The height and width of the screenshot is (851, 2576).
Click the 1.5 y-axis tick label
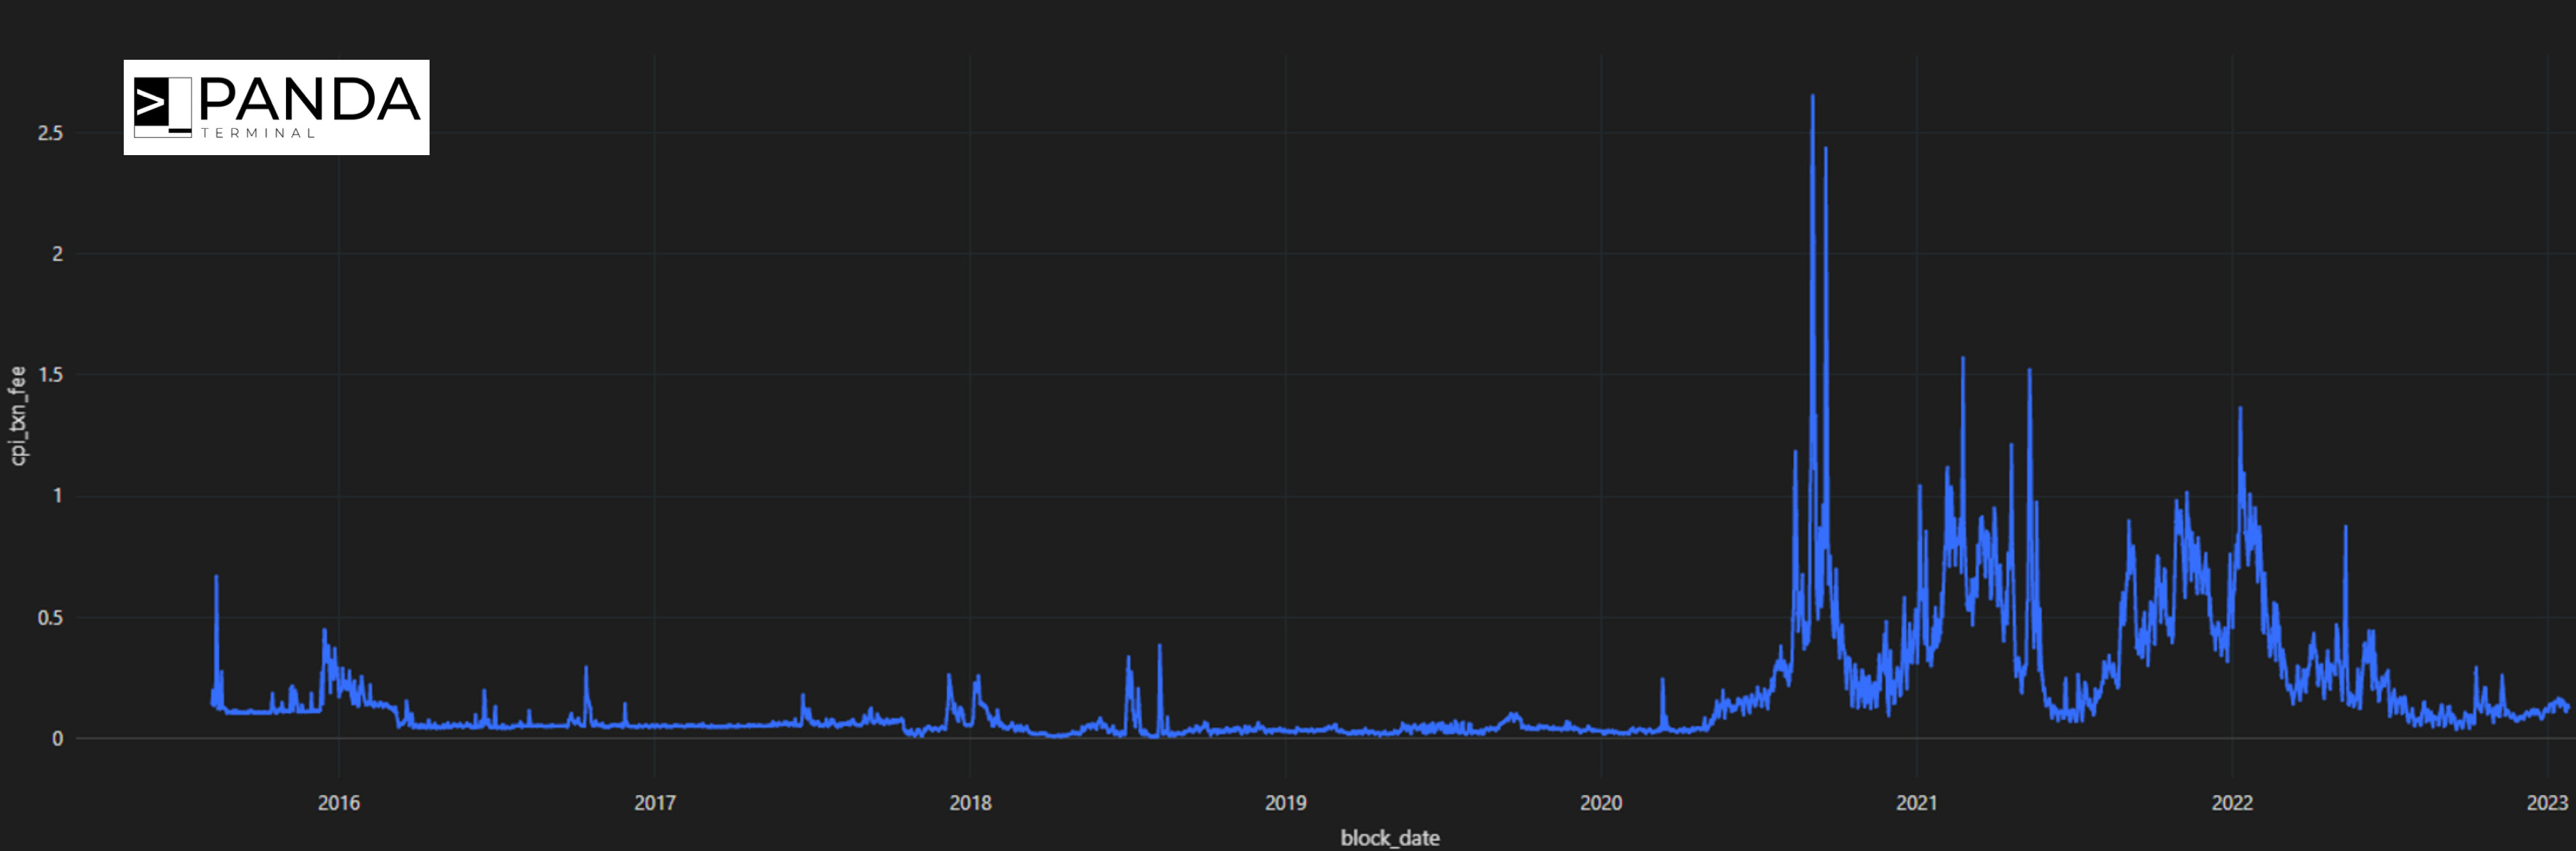50,375
